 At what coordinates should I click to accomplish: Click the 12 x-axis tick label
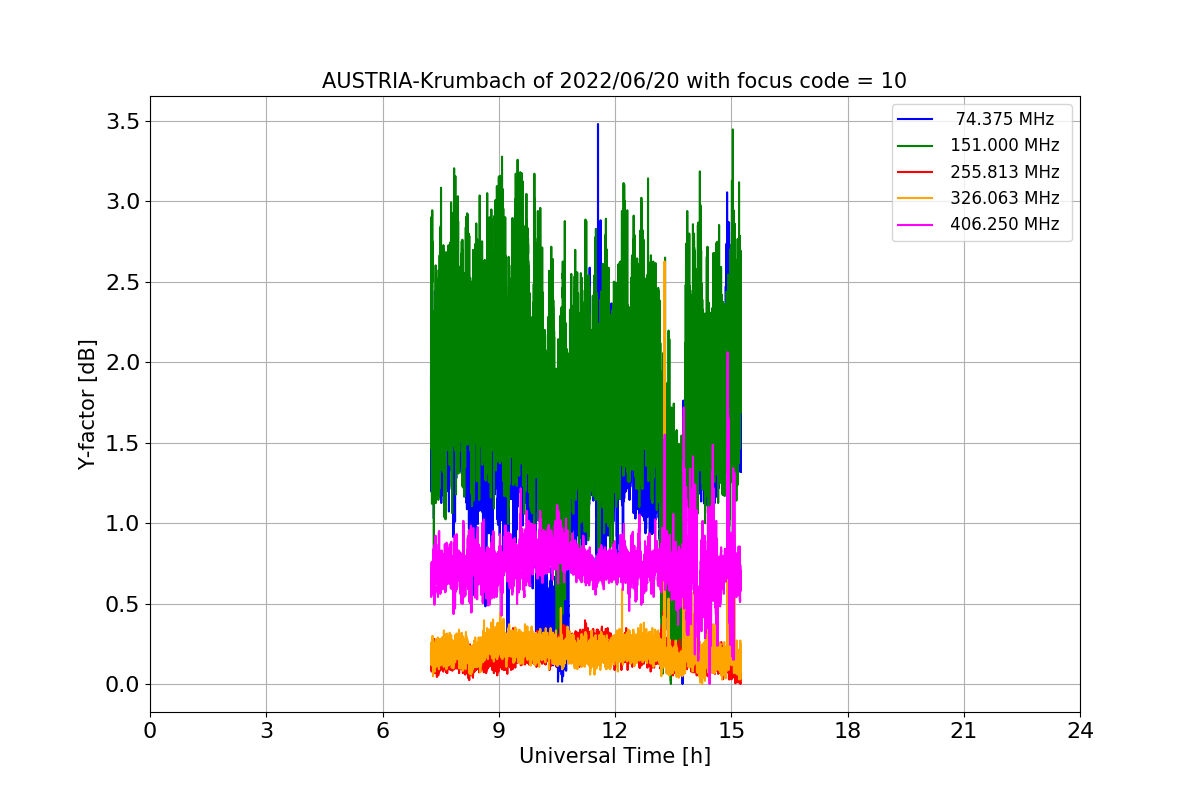615,731
